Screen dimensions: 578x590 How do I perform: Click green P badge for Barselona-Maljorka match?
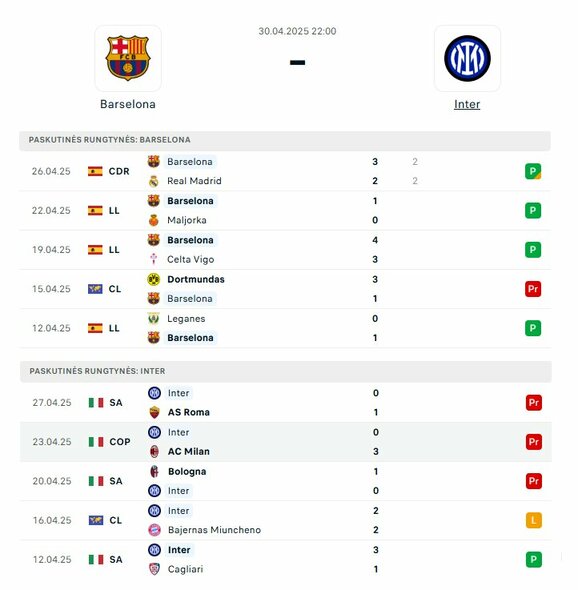point(533,210)
